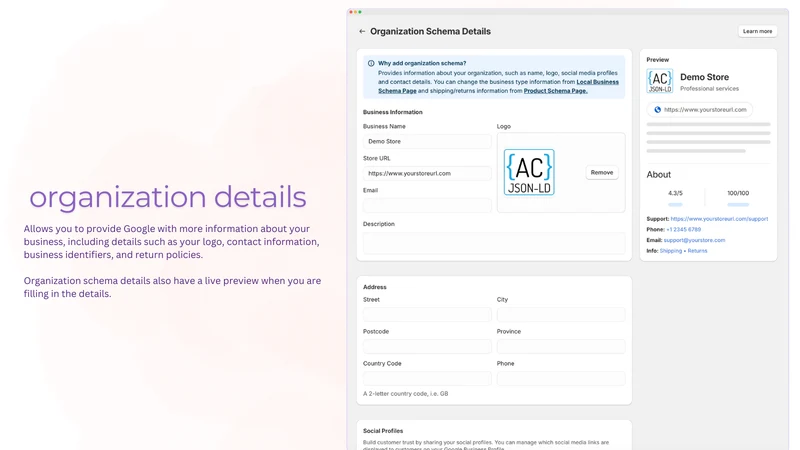Screen dimensions: 800x450
Task: Click the Address section heading
Action: (374, 287)
